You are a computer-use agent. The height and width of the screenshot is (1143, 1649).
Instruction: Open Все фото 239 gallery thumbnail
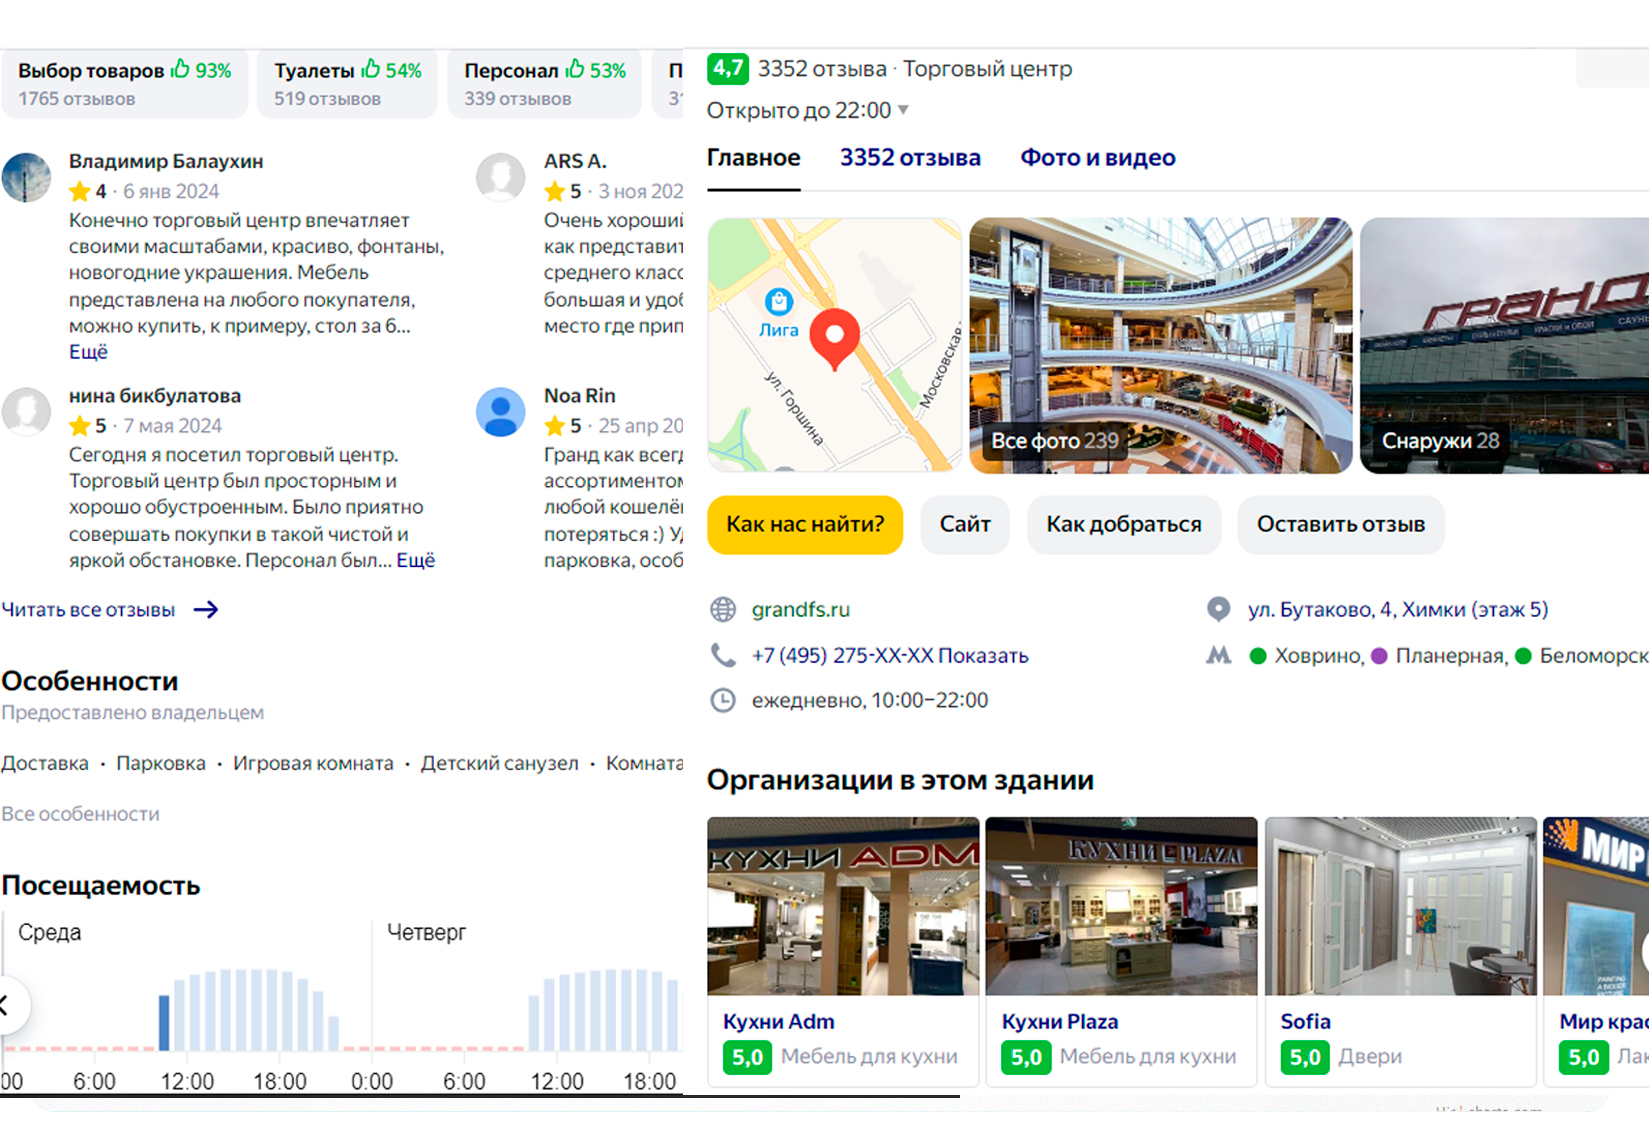click(1161, 345)
